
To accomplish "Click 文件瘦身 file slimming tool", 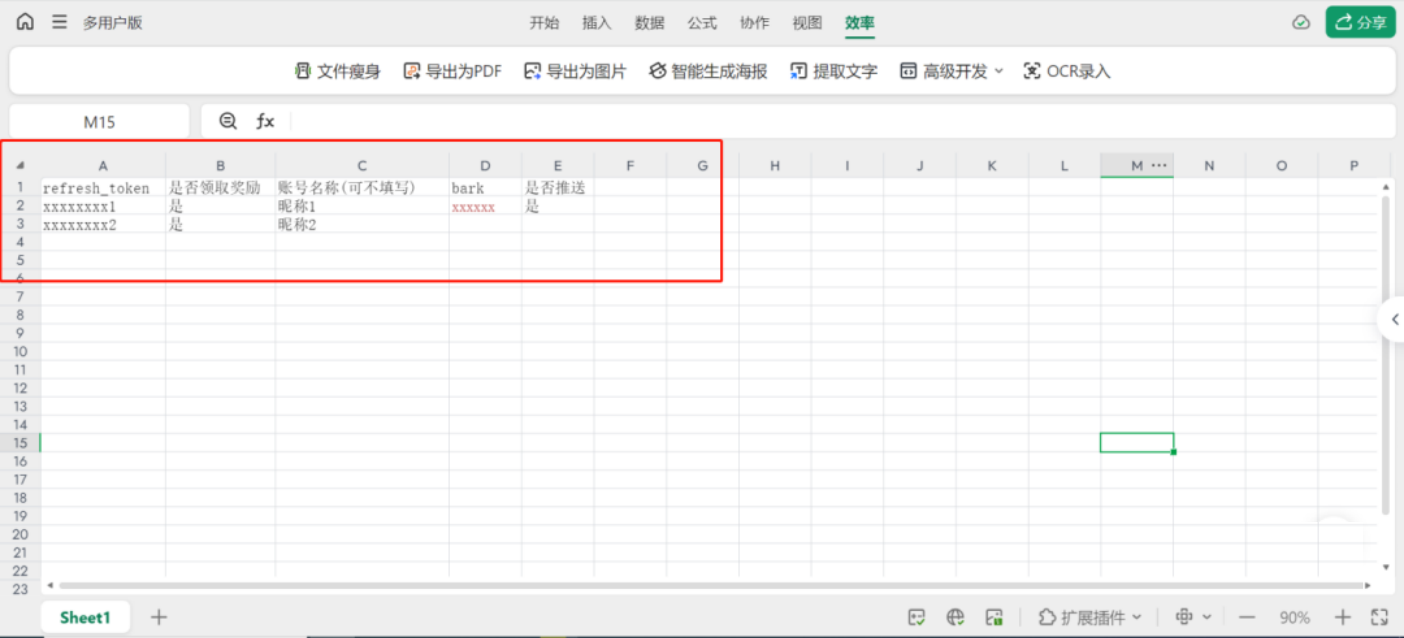I will coord(338,71).
